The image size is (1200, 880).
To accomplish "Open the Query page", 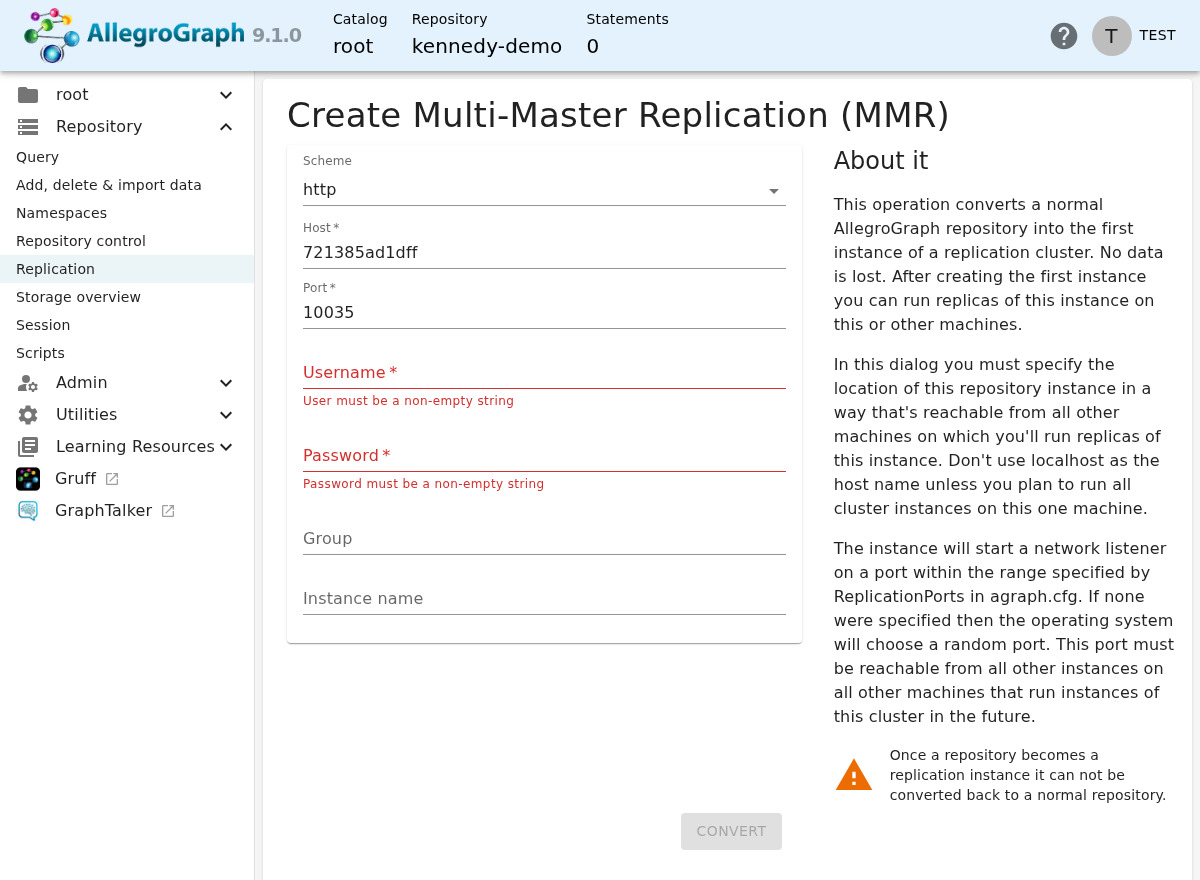I will click(127, 157).
